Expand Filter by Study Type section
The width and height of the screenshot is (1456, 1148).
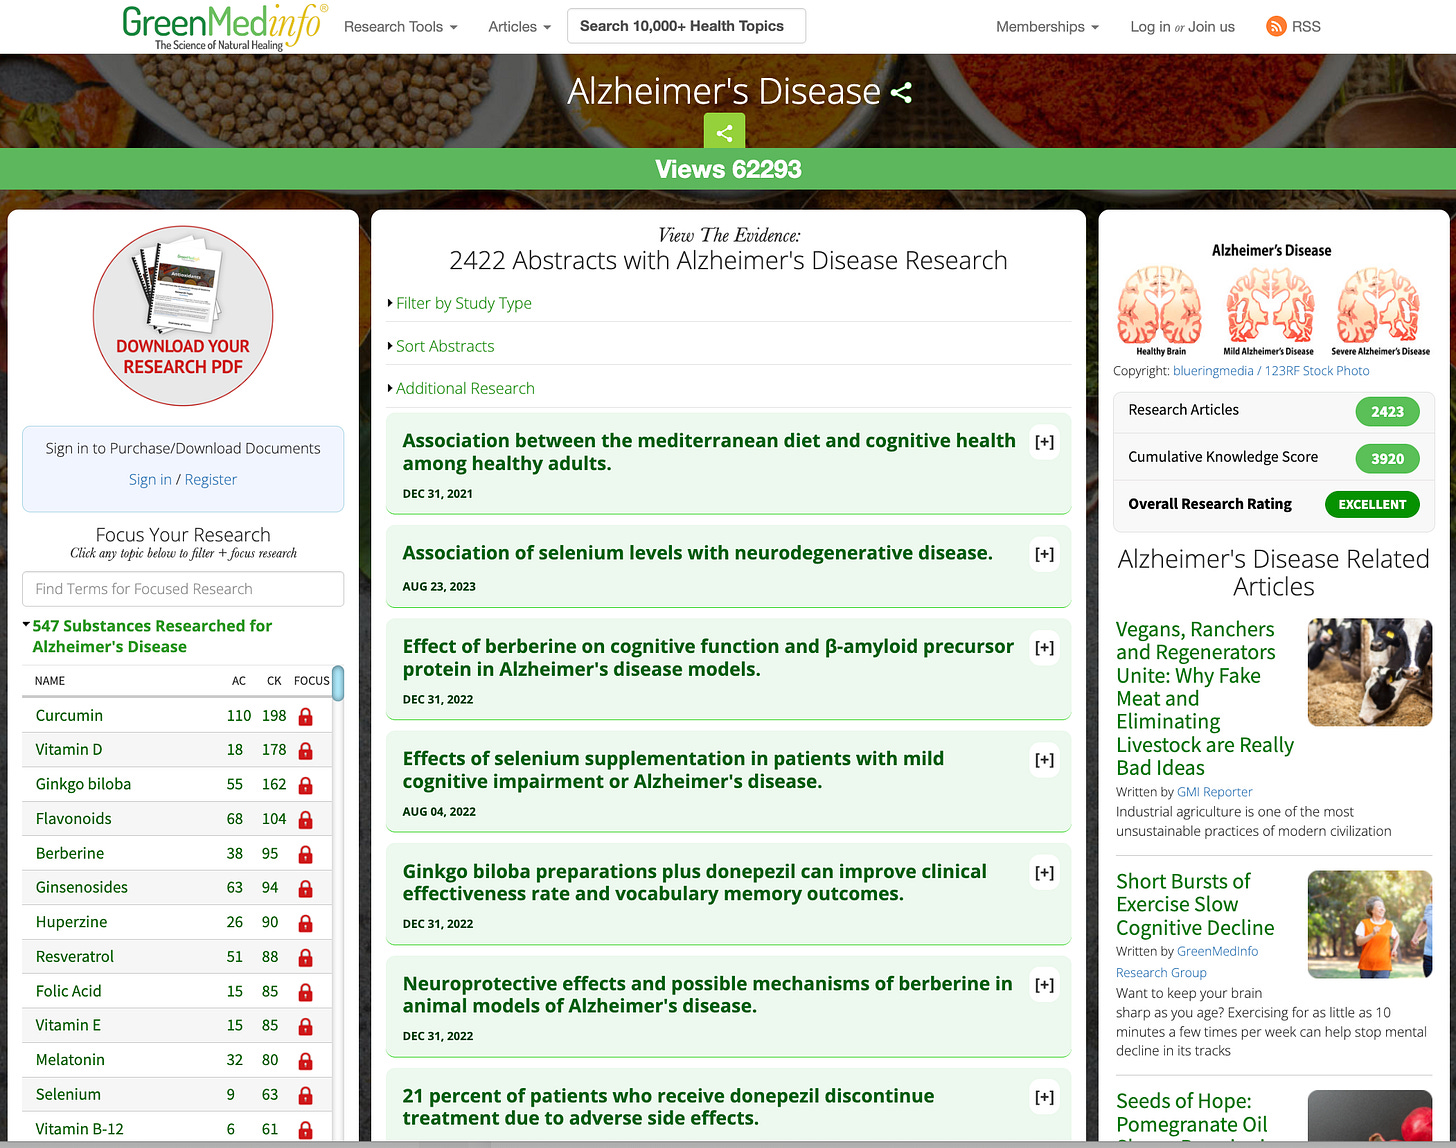click(463, 303)
